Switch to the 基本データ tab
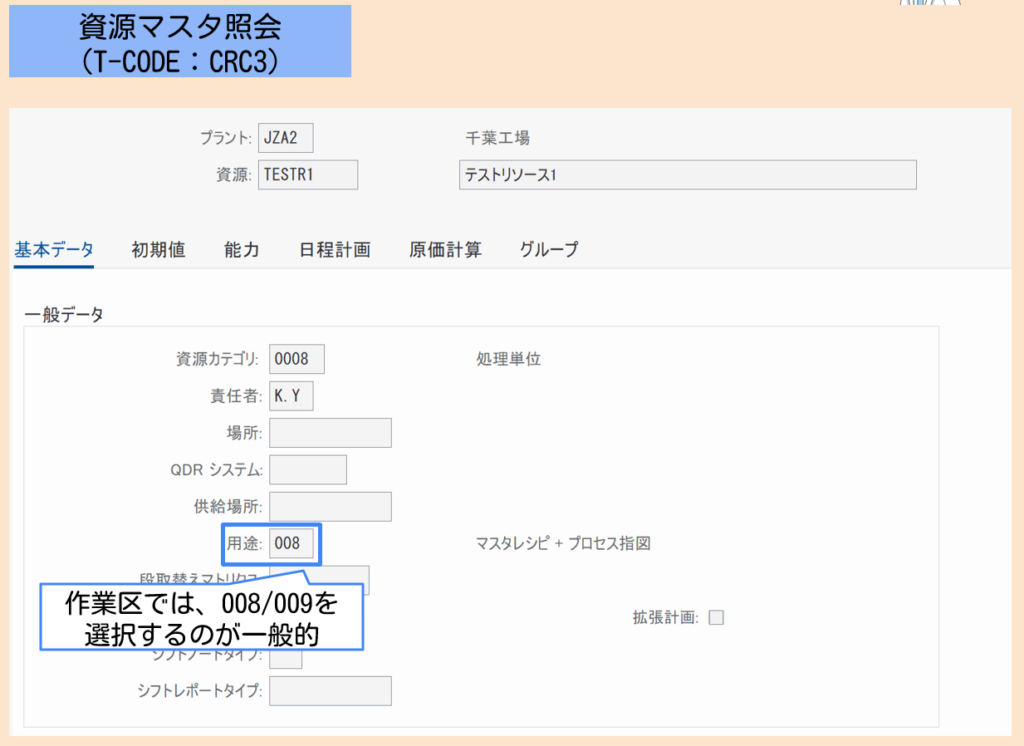The width and height of the screenshot is (1024, 746). 54,250
